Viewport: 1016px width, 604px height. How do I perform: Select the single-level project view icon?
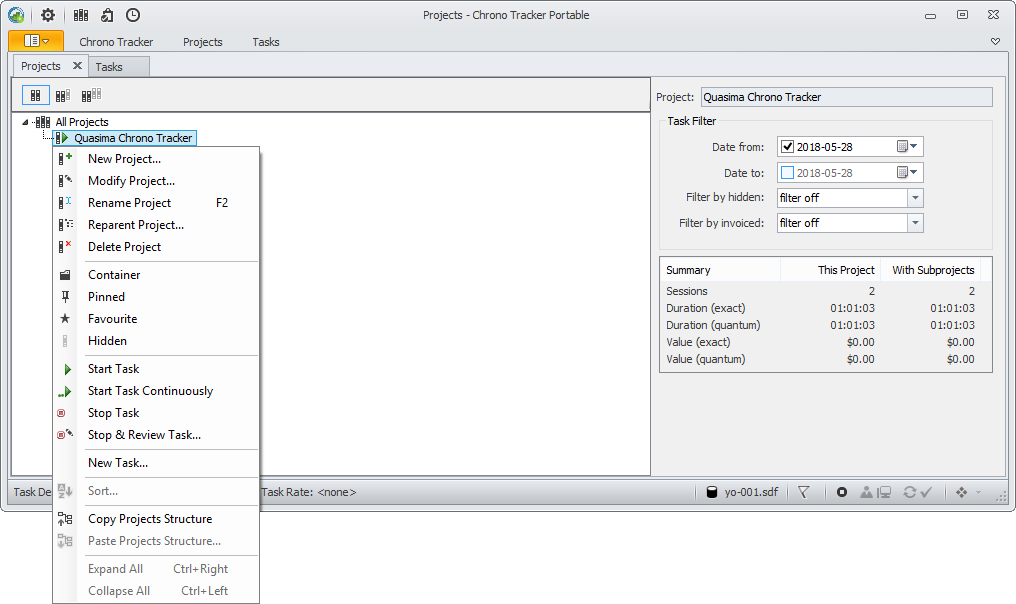(36, 95)
